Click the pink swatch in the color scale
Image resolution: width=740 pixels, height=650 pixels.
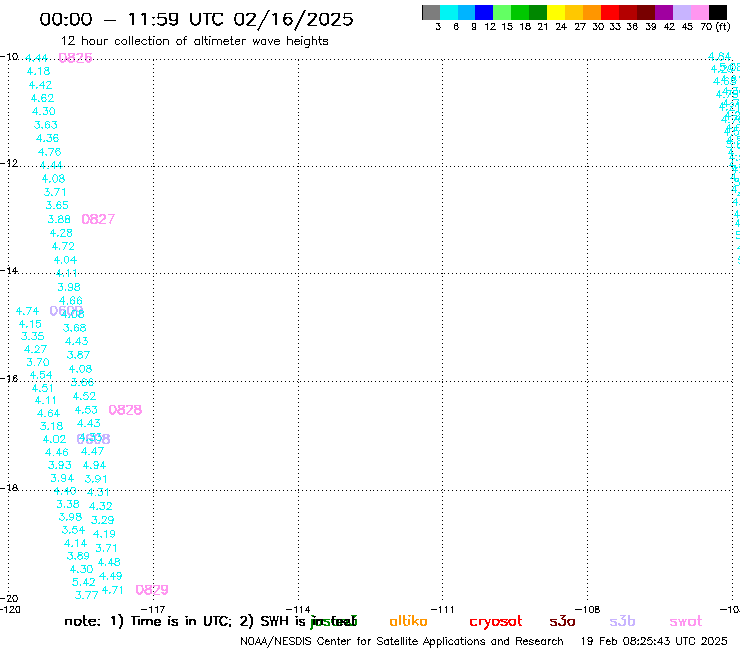coord(700,12)
